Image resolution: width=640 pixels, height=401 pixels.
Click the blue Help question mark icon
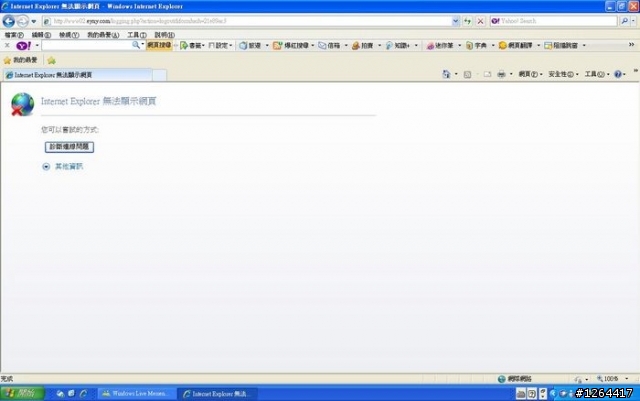pyautogui.click(x=618, y=74)
